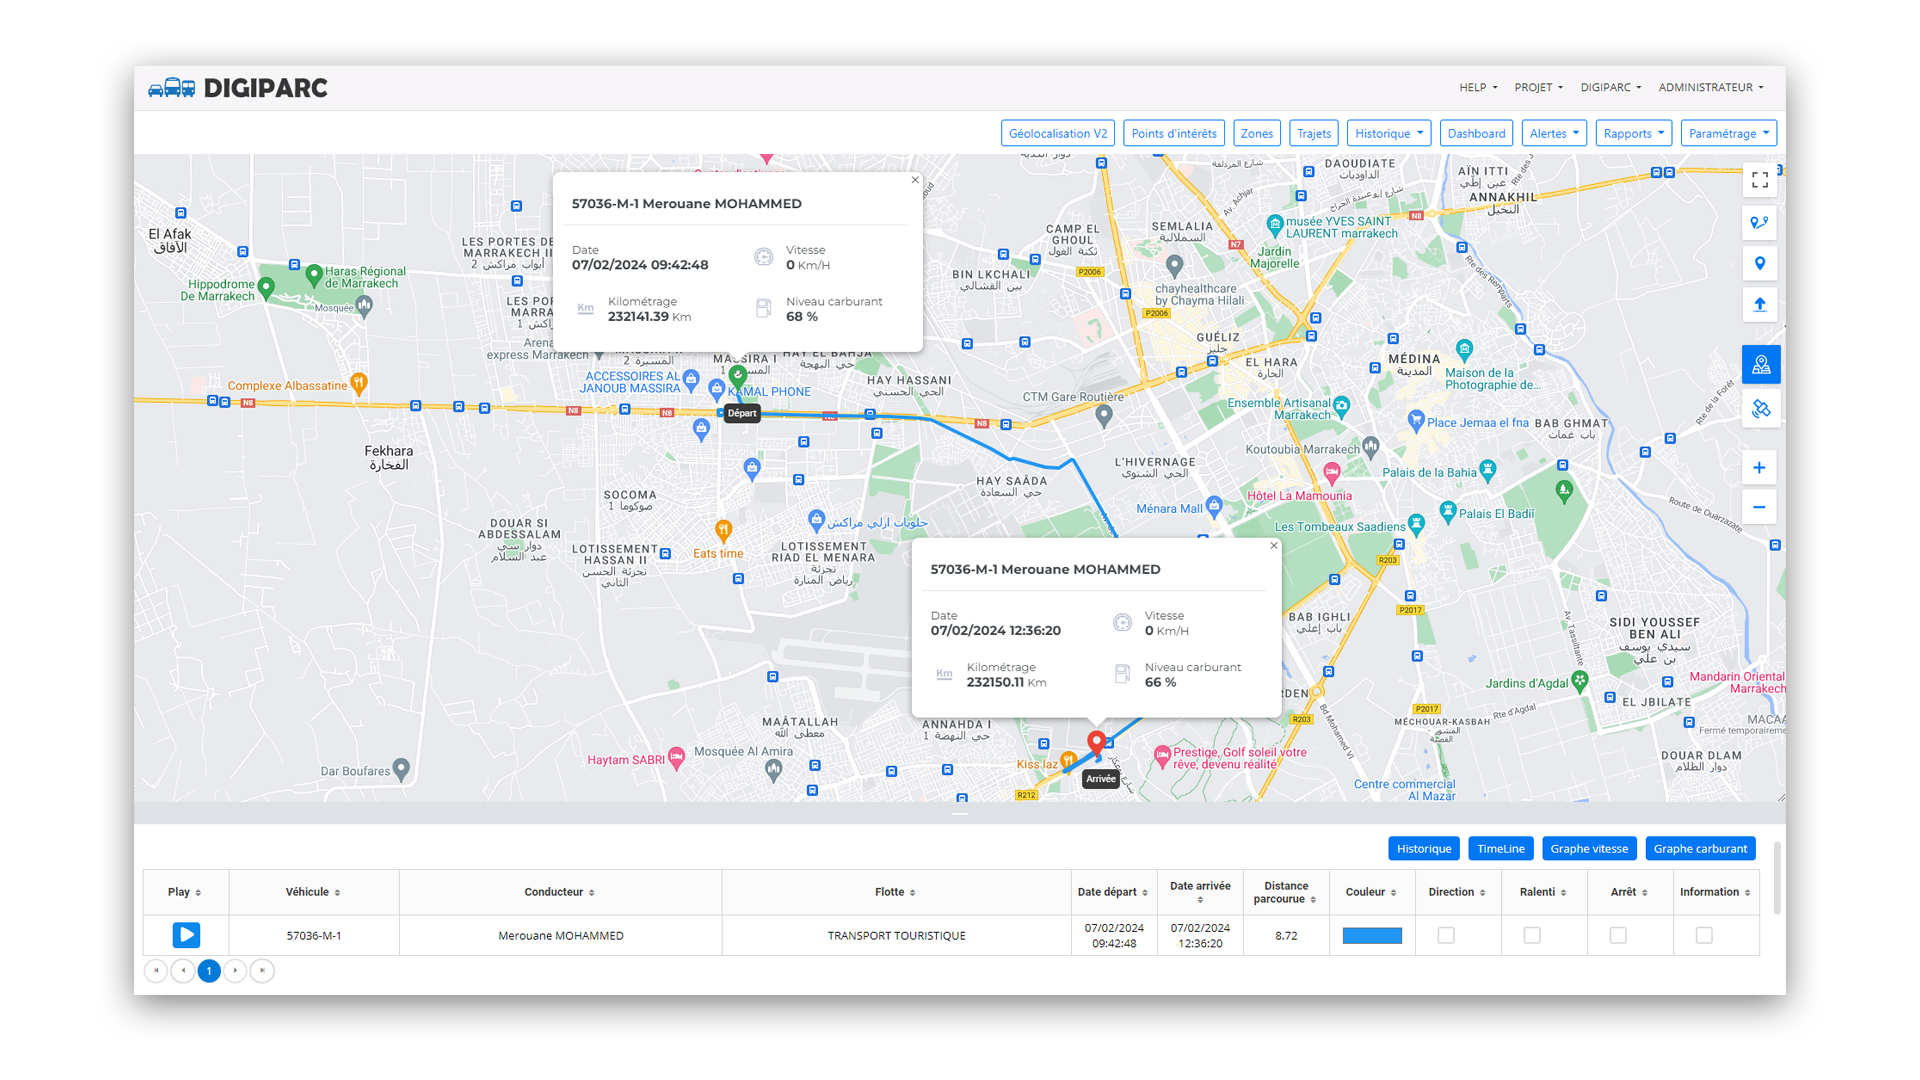Click the Place Jemaa el fna pin
The image size is (1920, 1080).
1415,420
